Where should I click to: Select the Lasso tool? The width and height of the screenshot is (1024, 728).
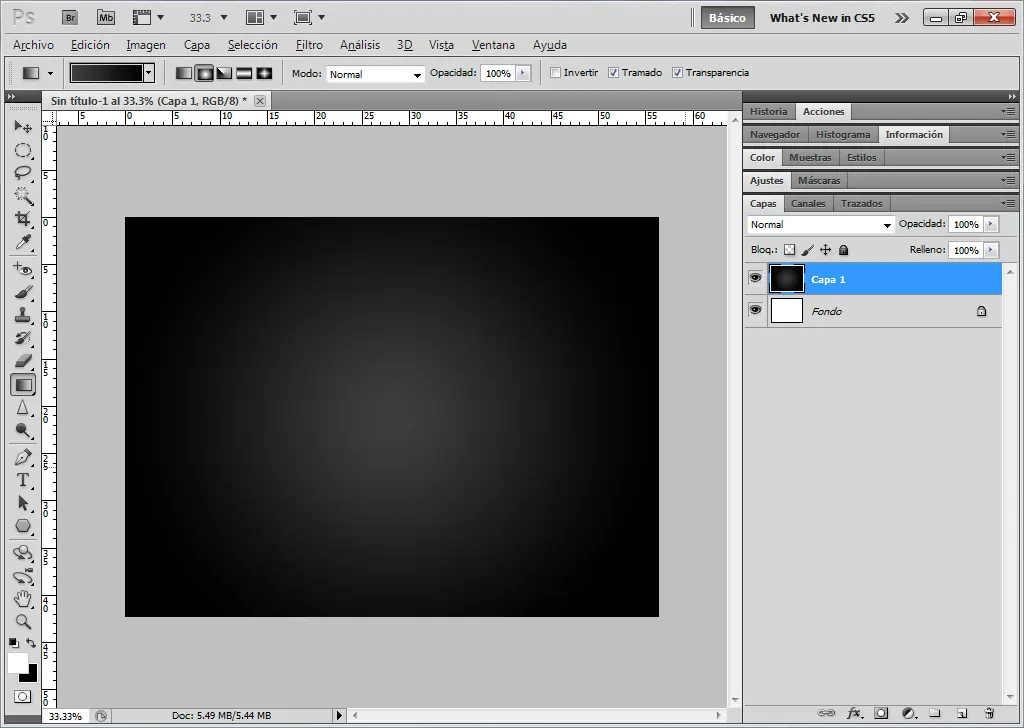point(24,173)
